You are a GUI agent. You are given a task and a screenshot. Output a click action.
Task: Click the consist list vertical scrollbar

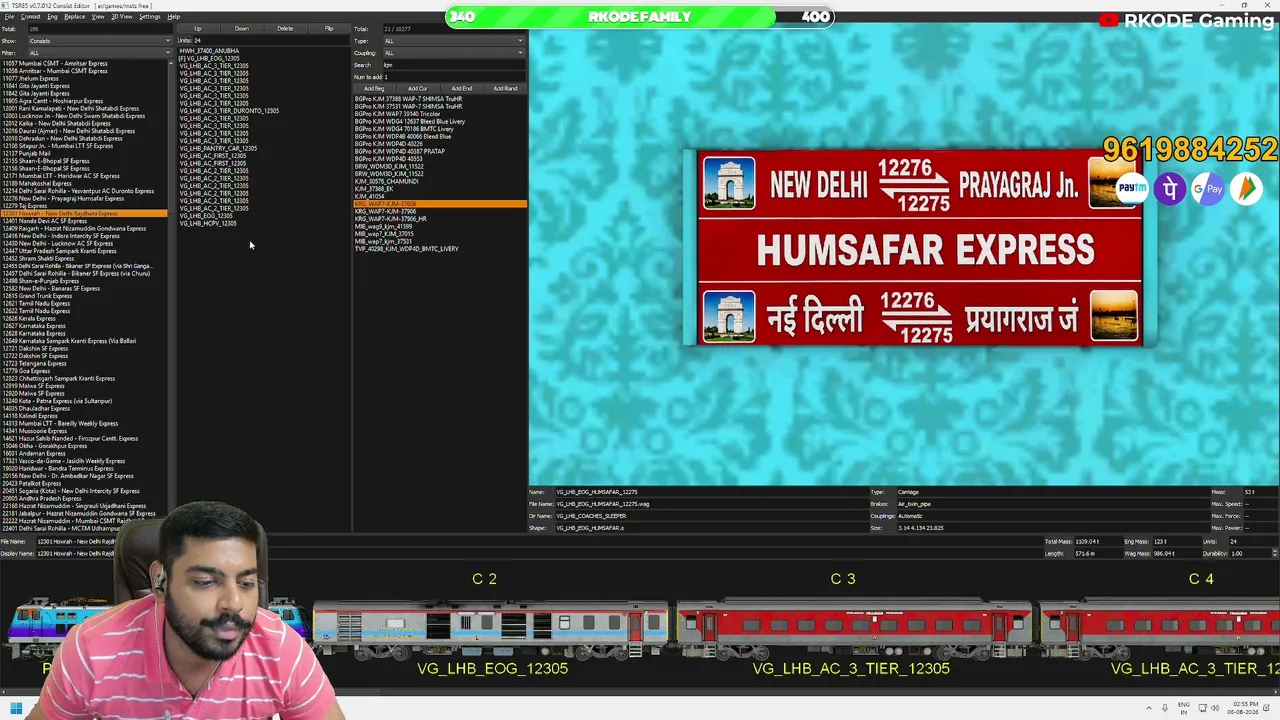pyautogui.click(x=171, y=295)
